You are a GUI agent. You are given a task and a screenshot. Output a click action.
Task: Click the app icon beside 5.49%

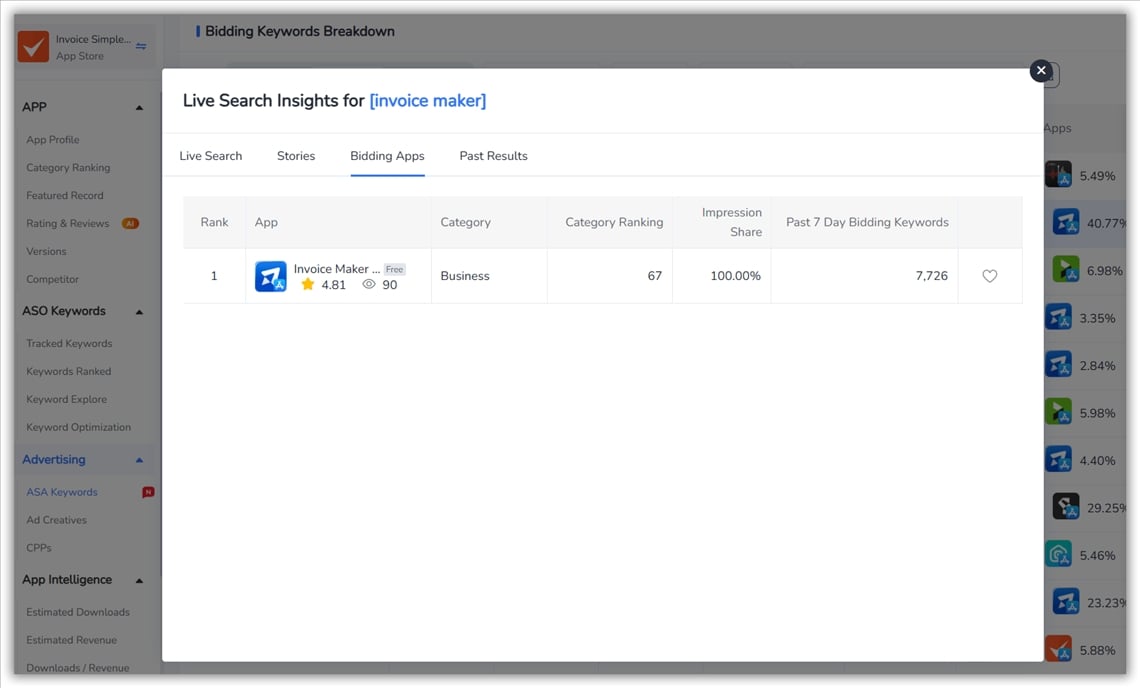1058,175
